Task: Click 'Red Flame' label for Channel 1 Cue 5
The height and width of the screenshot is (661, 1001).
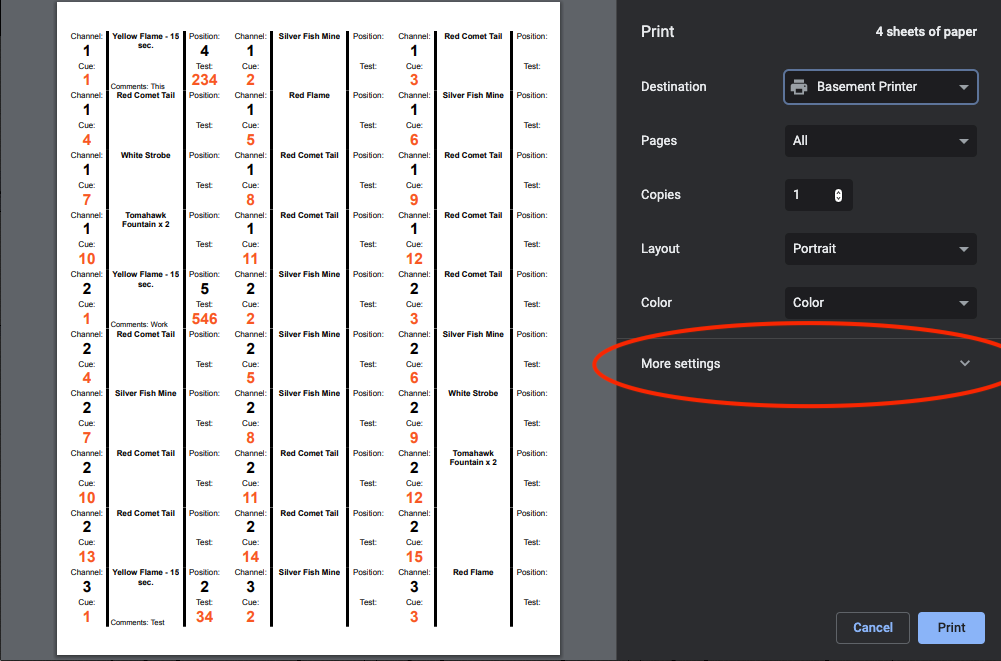Action: click(x=309, y=95)
